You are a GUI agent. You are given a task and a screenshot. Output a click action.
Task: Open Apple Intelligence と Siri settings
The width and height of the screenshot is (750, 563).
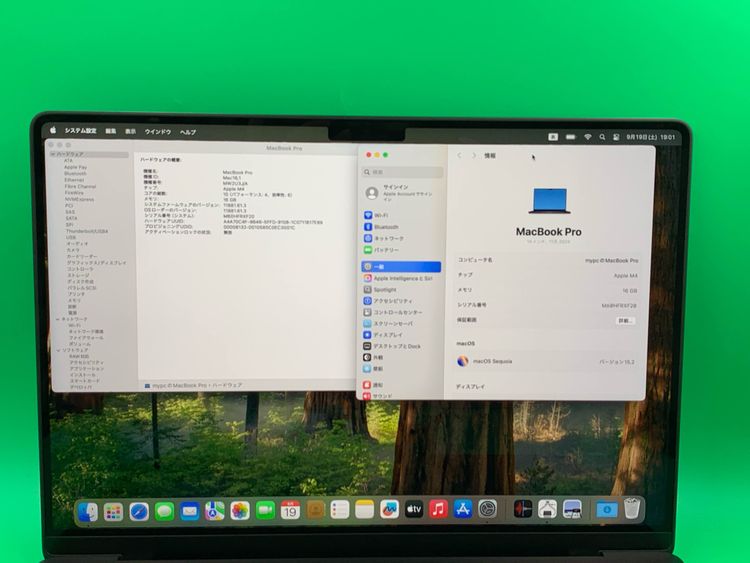401,278
